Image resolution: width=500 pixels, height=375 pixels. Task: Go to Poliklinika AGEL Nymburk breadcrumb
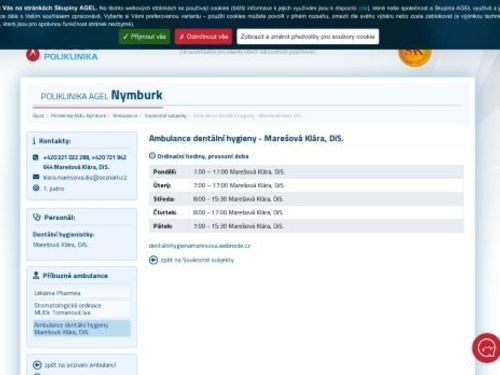point(78,116)
